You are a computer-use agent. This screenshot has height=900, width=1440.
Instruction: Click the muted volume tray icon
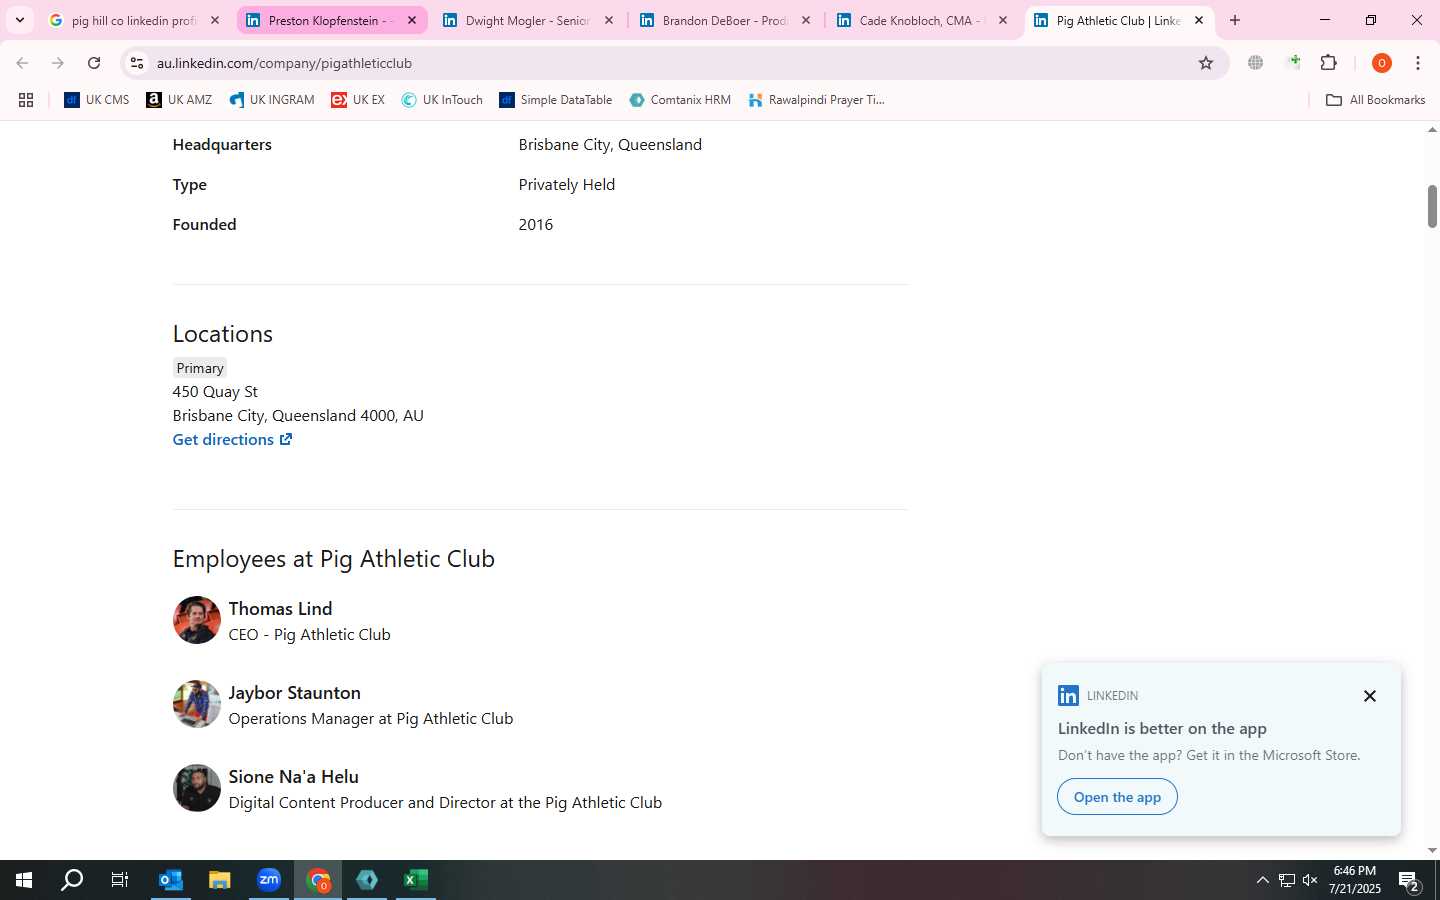1310,880
